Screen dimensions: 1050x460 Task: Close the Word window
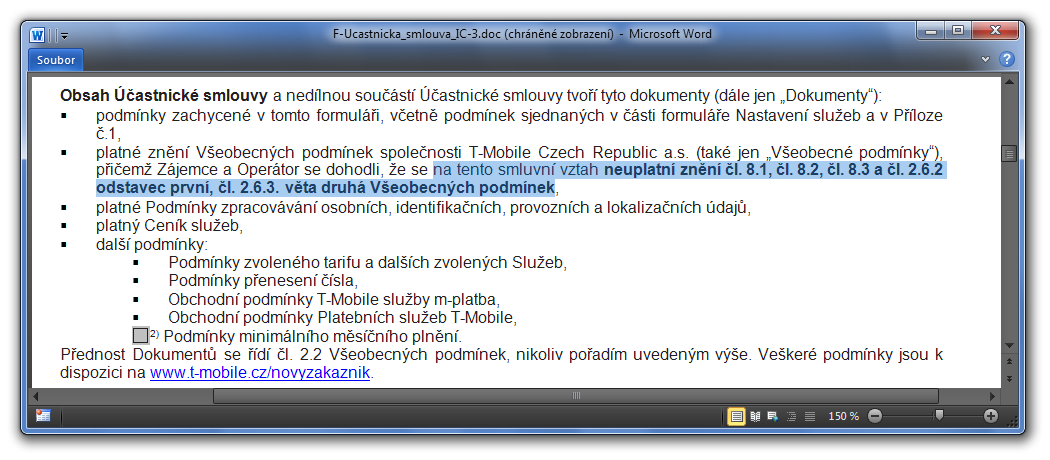point(995,30)
